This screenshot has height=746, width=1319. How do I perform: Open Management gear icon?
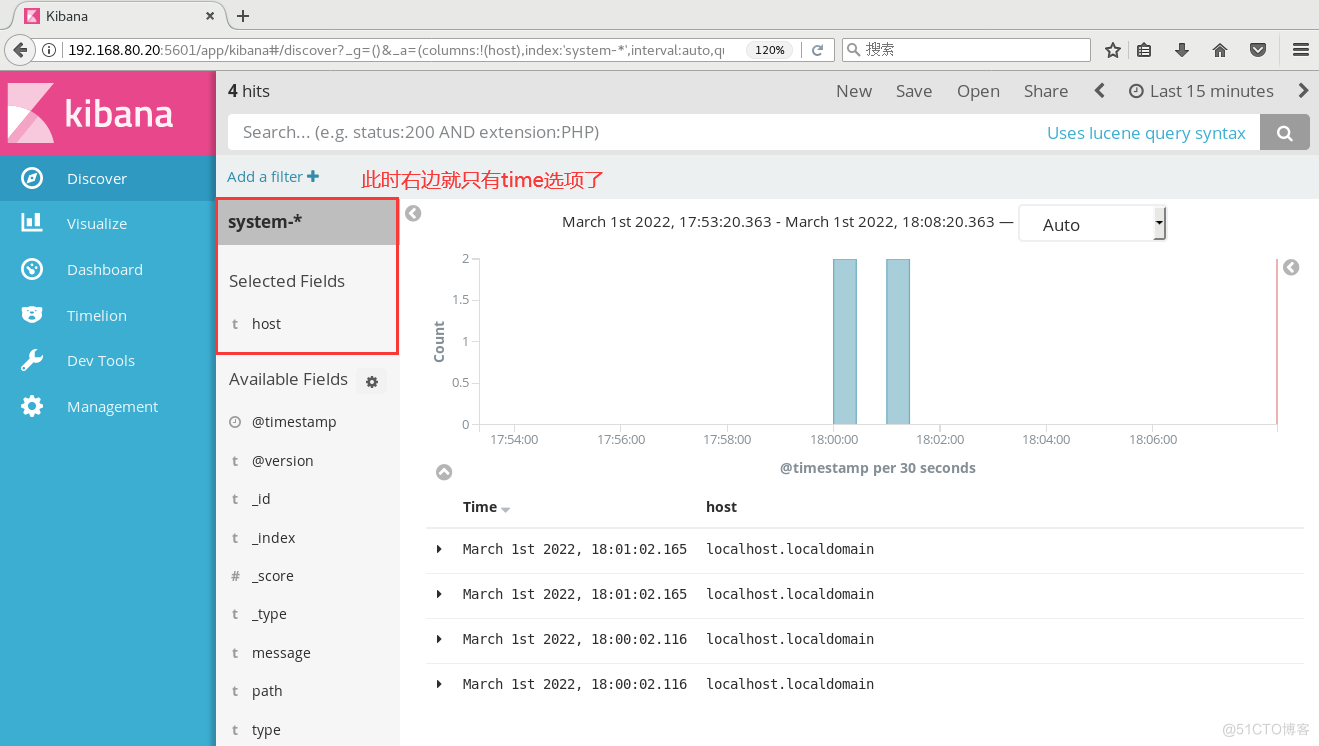coord(32,406)
